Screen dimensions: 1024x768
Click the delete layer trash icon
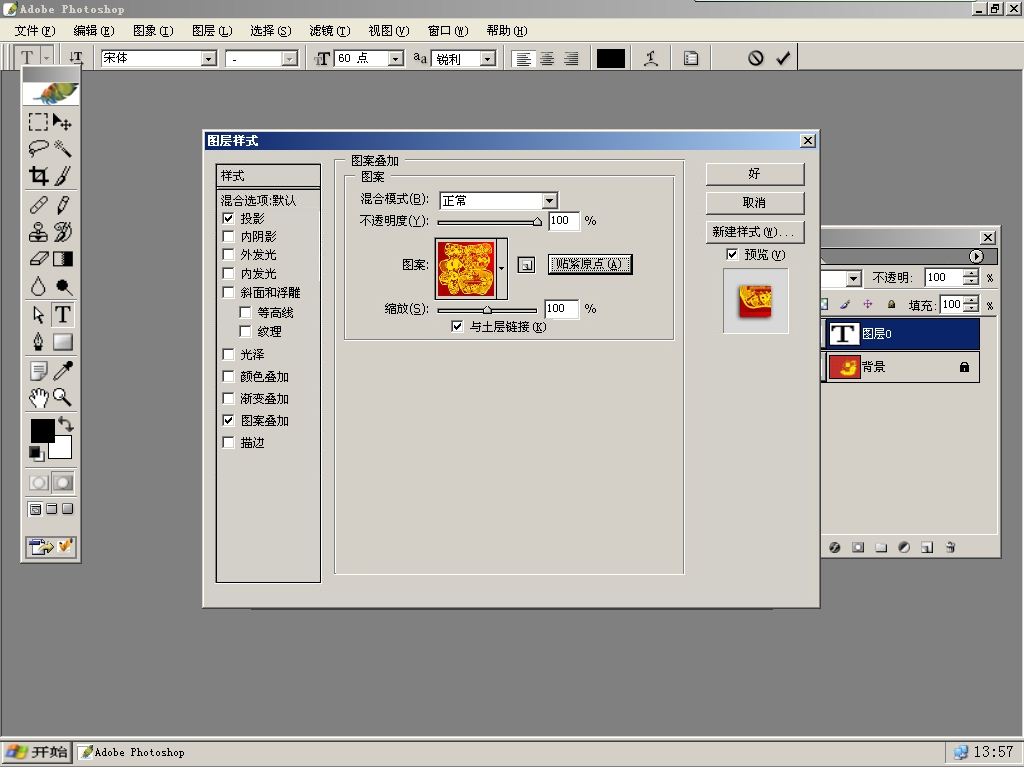click(x=950, y=547)
